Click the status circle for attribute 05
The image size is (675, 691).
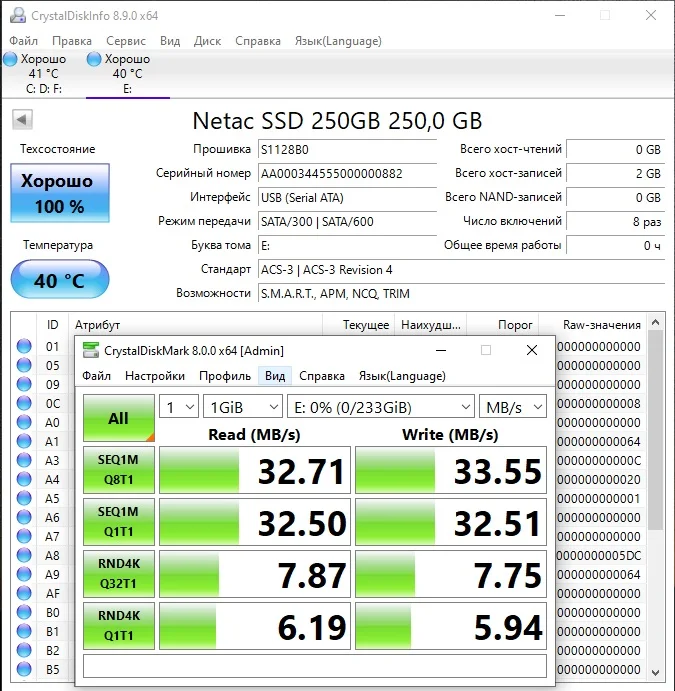click(24, 365)
